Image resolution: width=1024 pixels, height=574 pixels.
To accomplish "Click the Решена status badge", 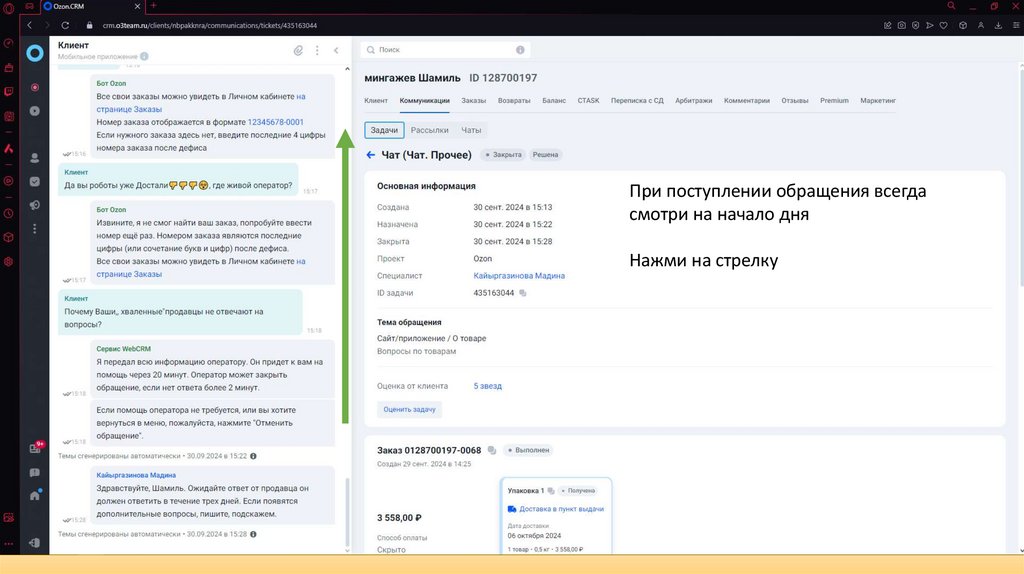I will pyautogui.click(x=545, y=155).
